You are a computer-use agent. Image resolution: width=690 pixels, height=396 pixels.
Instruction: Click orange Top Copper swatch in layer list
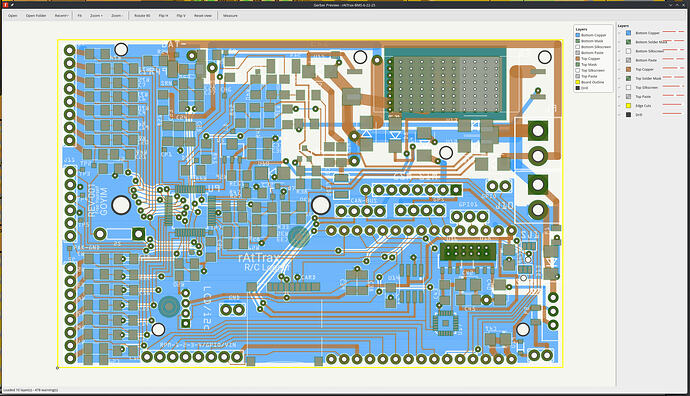(x=628, y=69)
